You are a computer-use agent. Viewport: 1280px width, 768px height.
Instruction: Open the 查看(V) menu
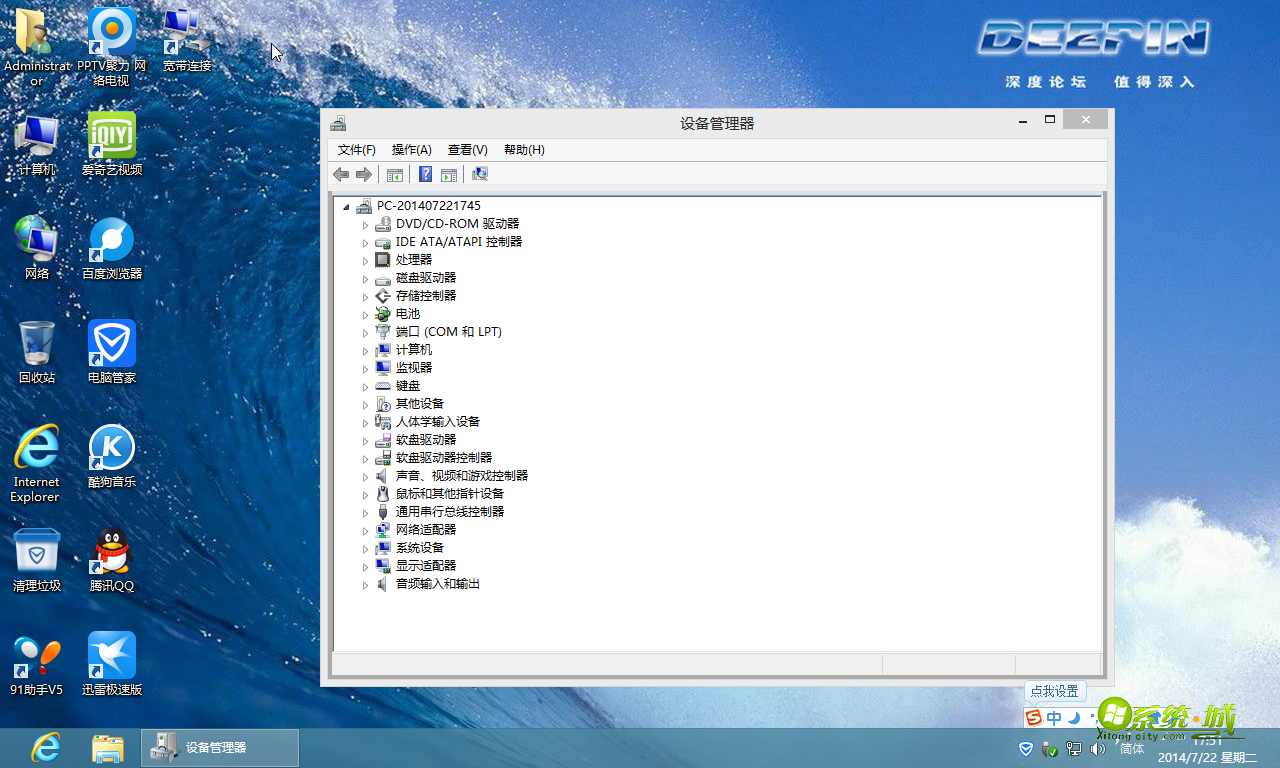point(466,149)
